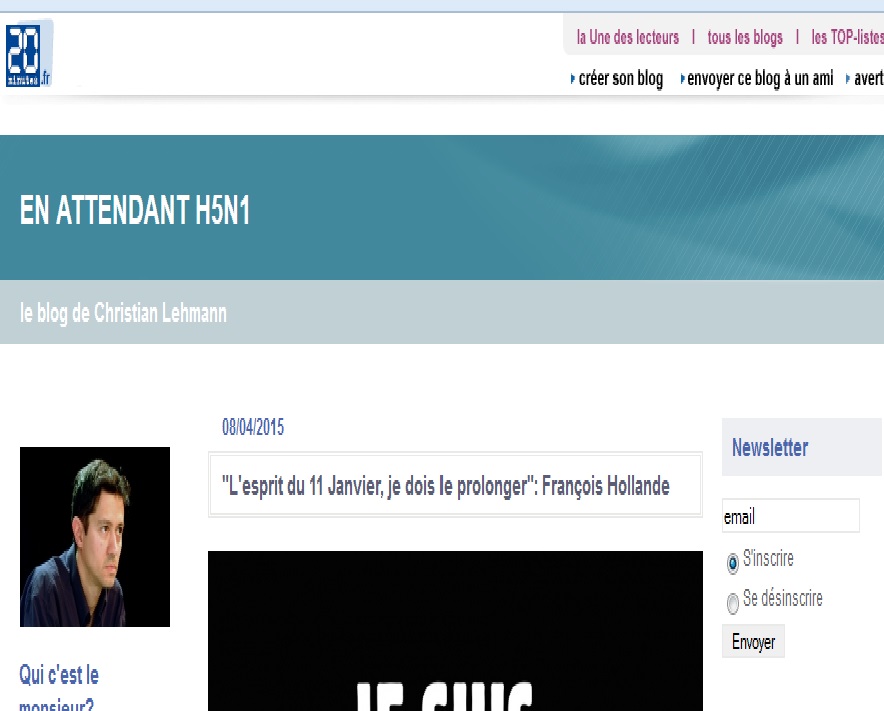Open 'la Une des lecteurs' link
884x711 pixels.
click(627, 37)
